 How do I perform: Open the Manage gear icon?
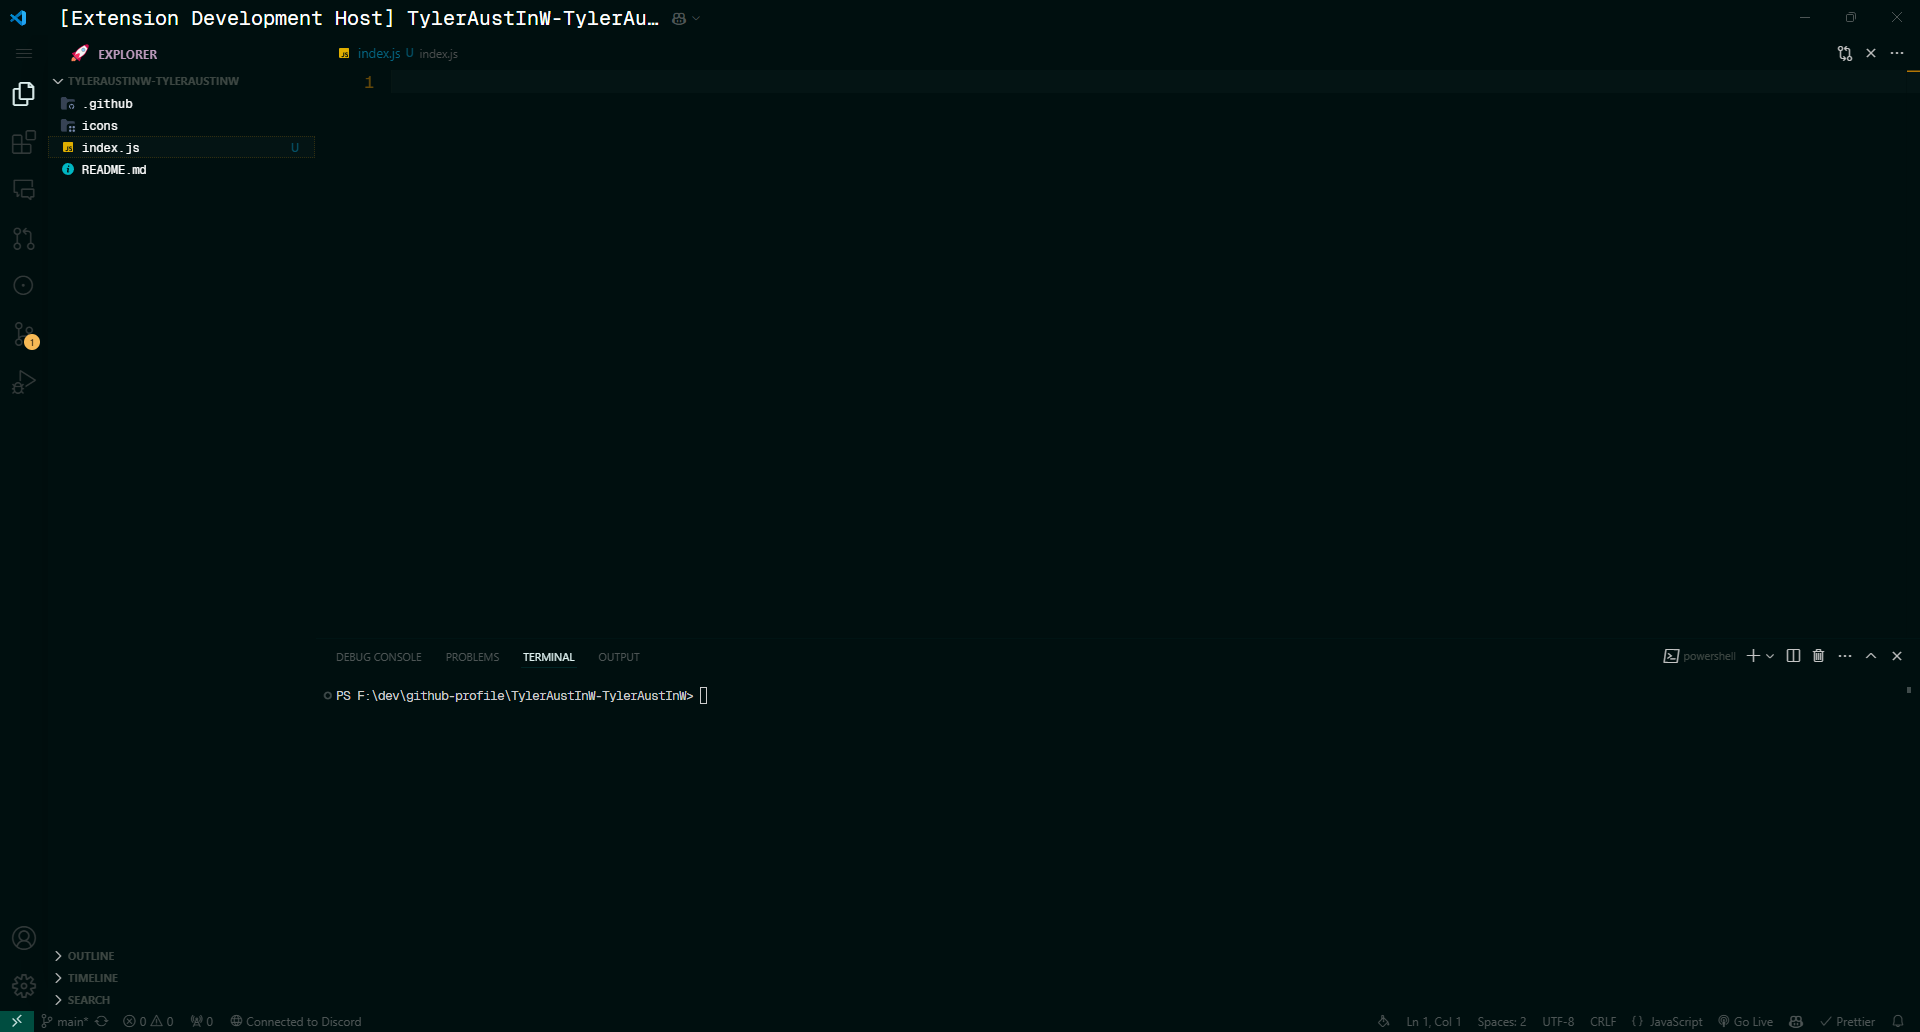pyautogui.click(x=24, y=986)
